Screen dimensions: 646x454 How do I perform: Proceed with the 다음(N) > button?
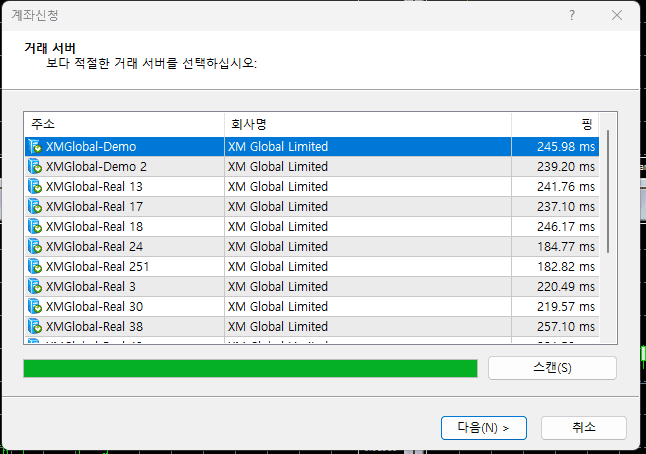click(484, 428)
